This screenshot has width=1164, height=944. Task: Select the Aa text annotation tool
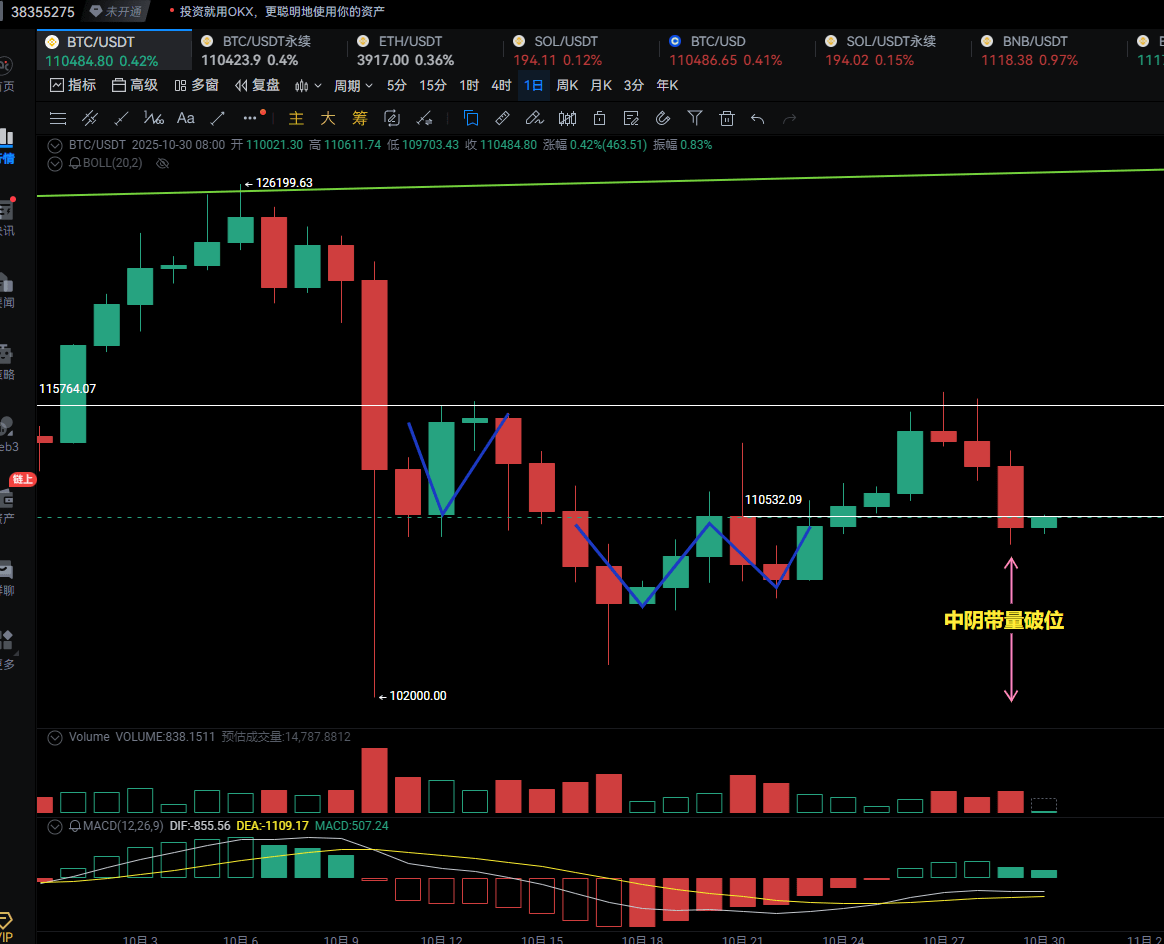tap(185, 118)
